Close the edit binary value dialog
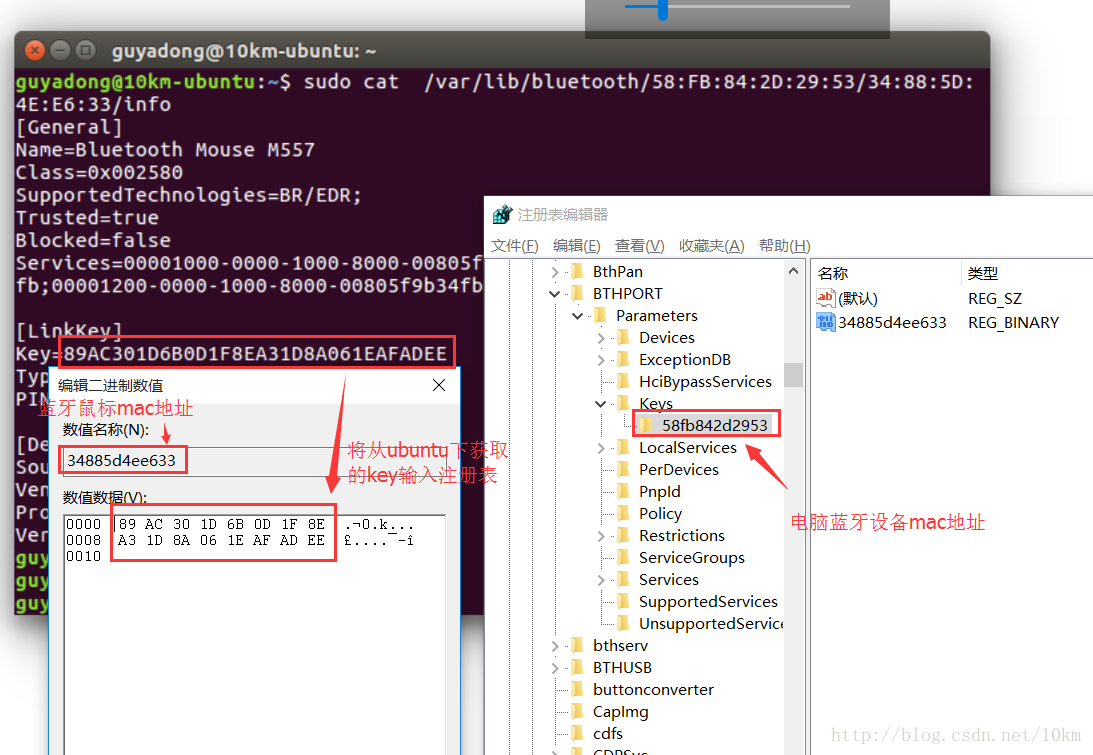Screen dimensions: 1093x755 click(439, 385)
